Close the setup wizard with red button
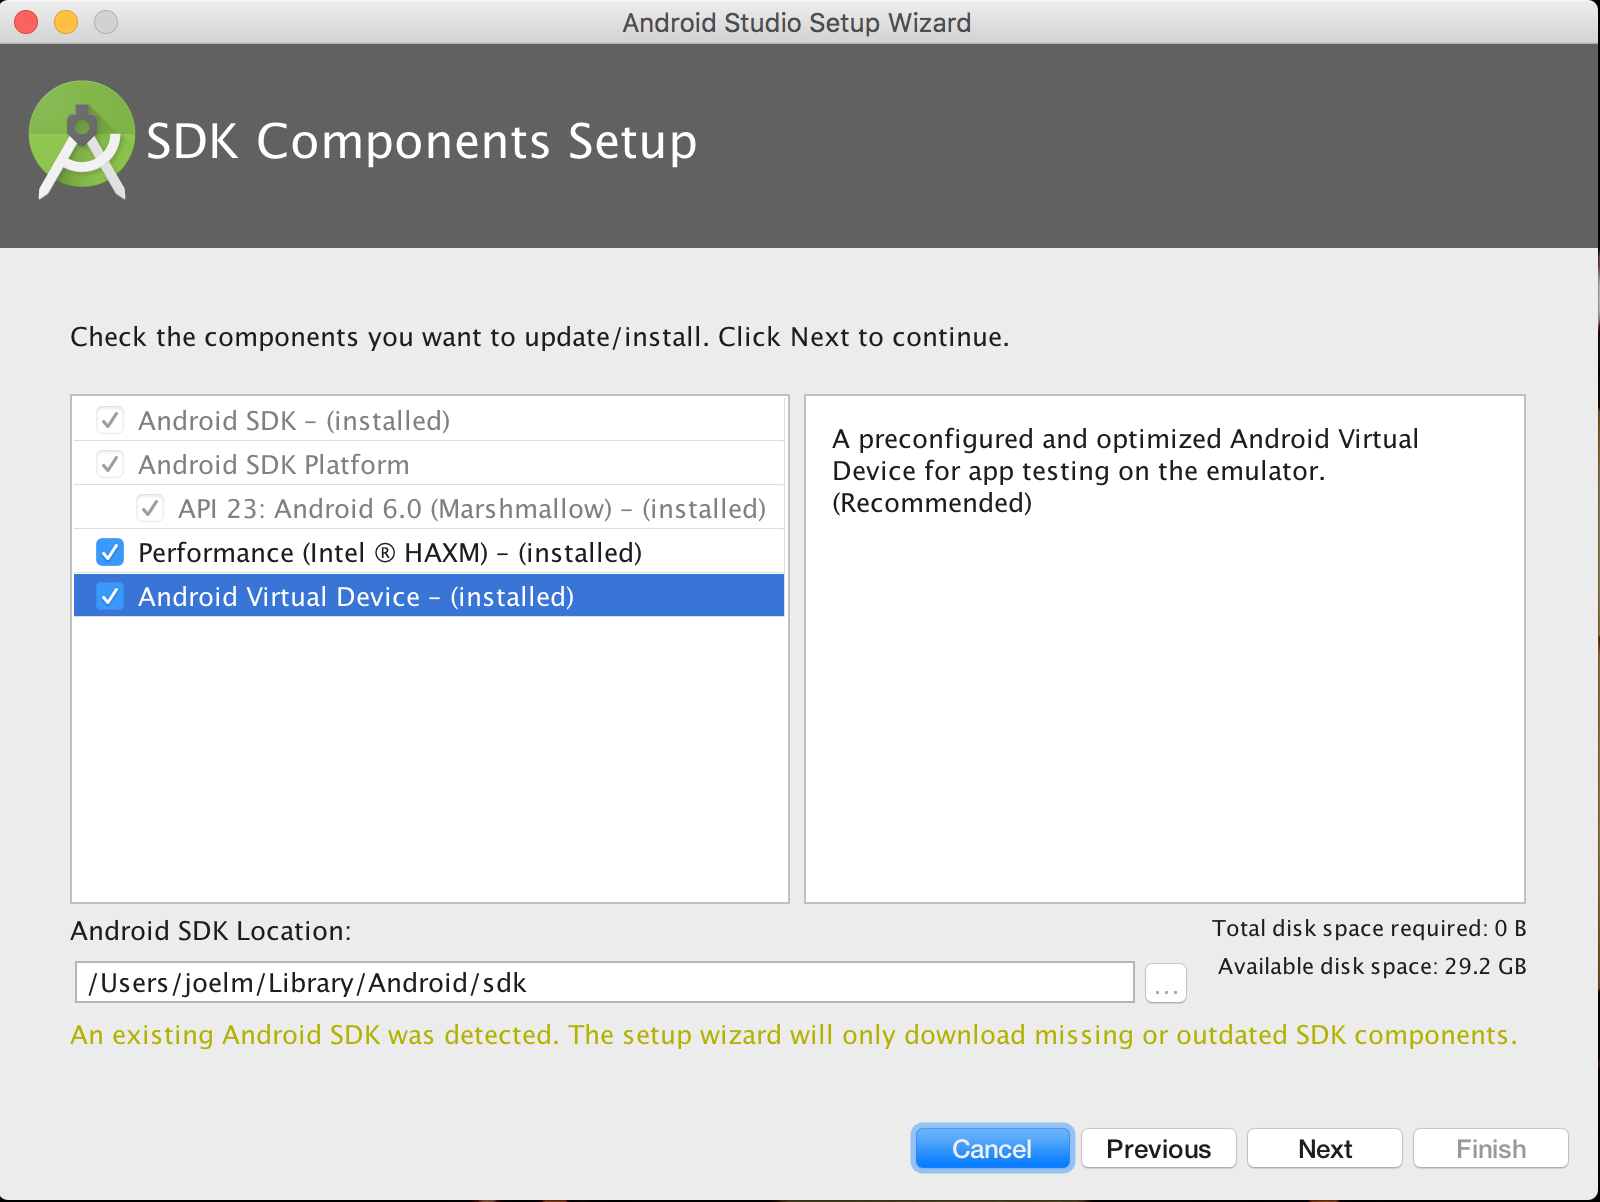The height and width of the screenshot is (1202, 1600). [x=26, y=22]
